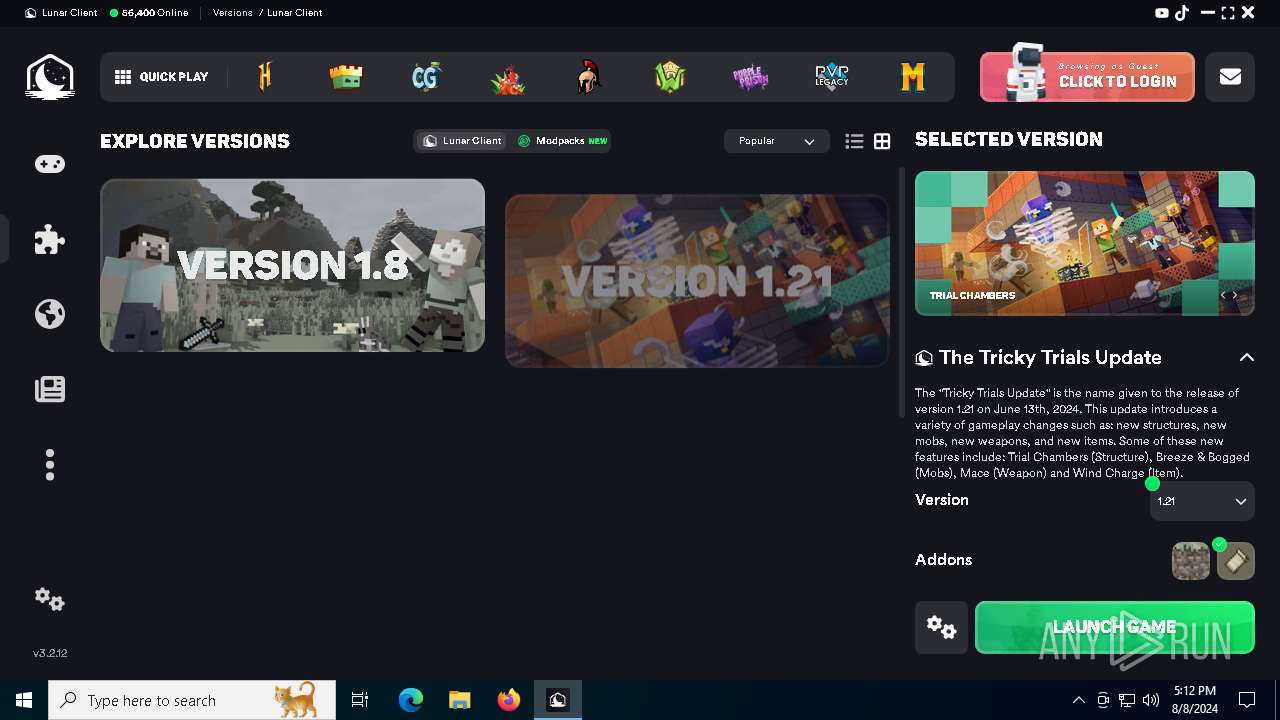Open the globe servers sidebar icon
Screen dimensions: 1280x720
coord(50,314)
